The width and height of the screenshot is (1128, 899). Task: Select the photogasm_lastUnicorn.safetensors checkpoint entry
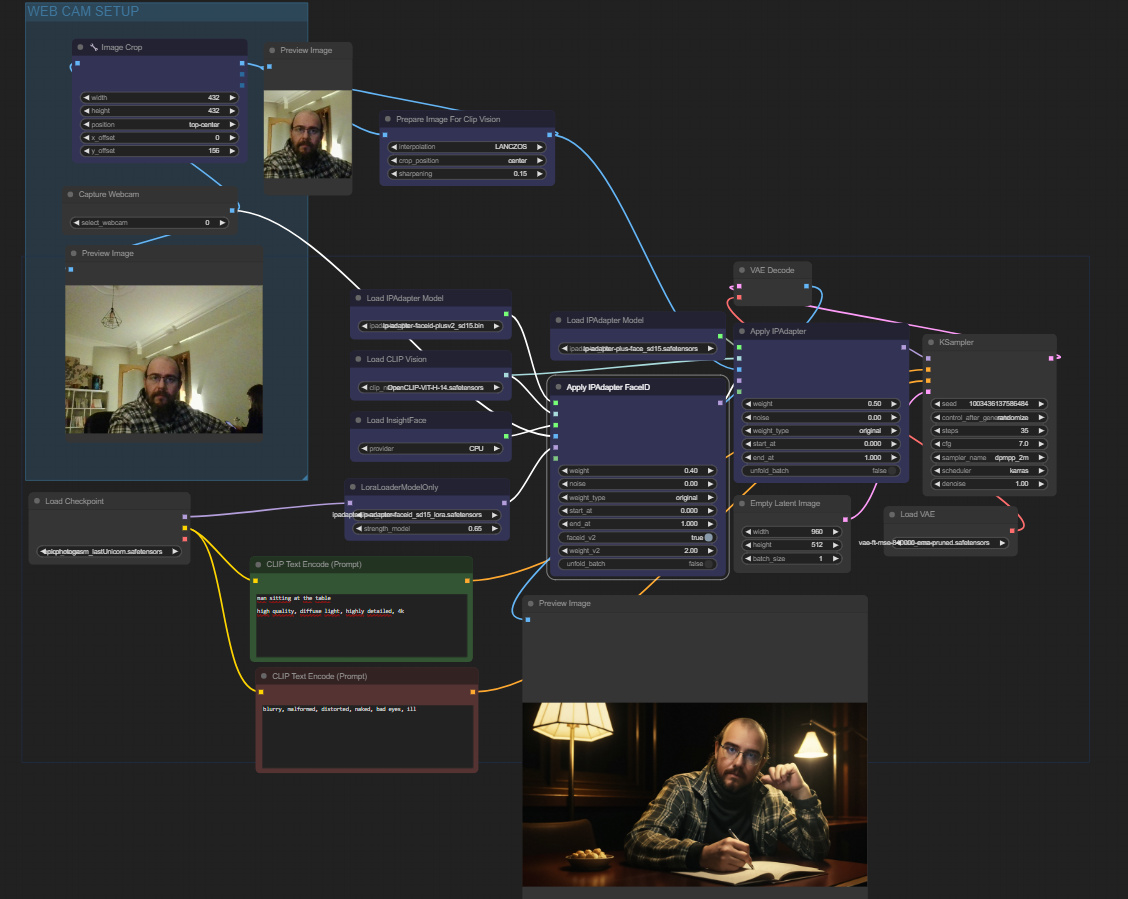pyautogui.click(x=106, y=550)
